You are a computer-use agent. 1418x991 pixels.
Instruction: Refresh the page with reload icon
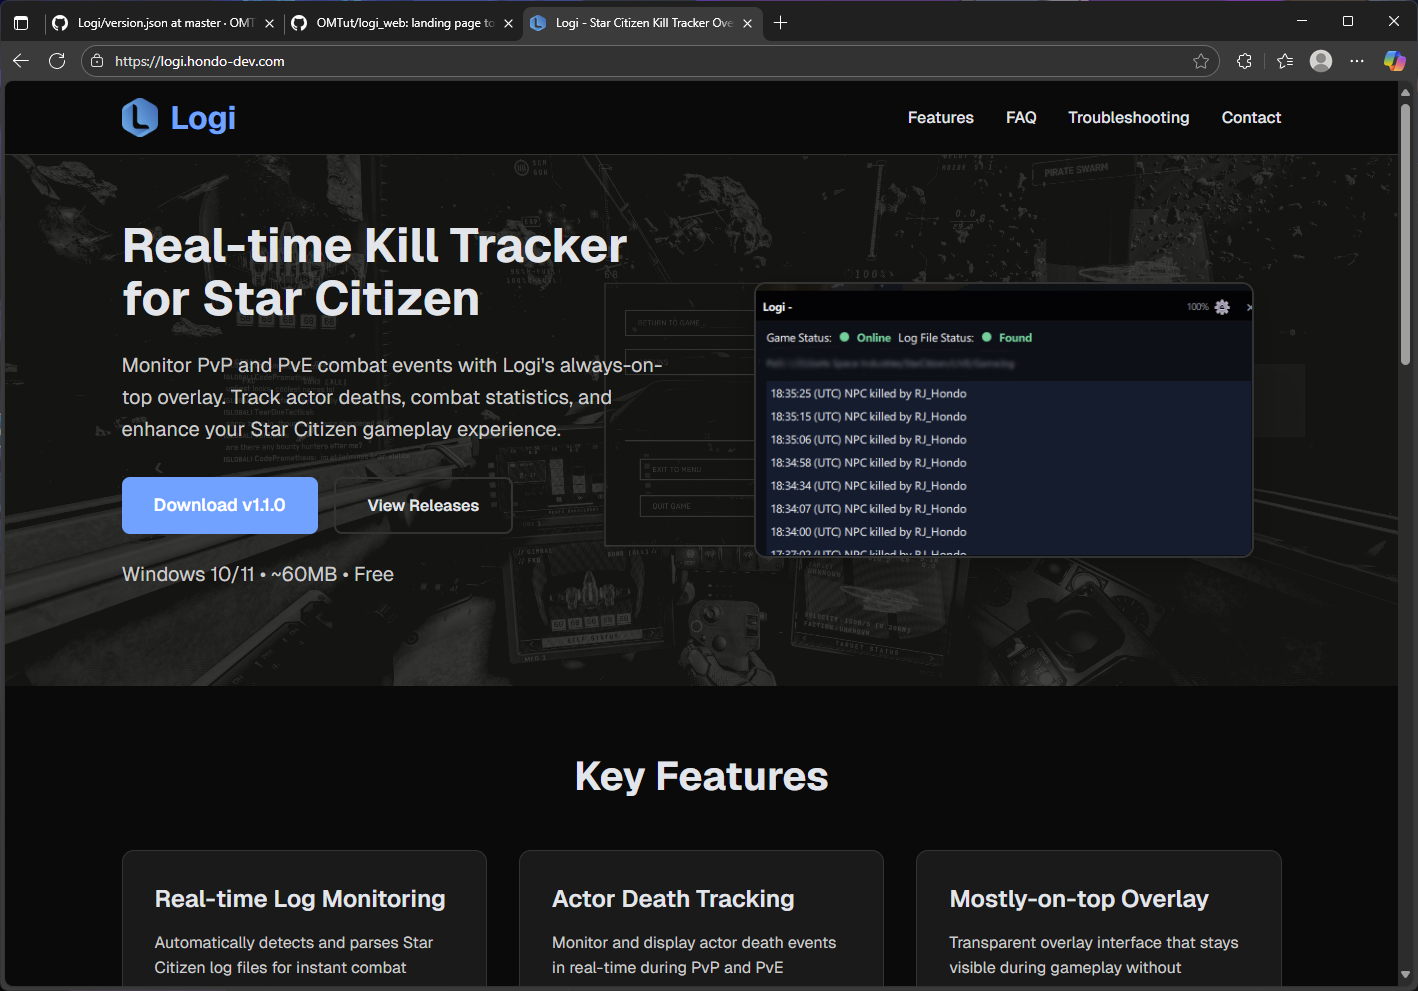point(57,61)
